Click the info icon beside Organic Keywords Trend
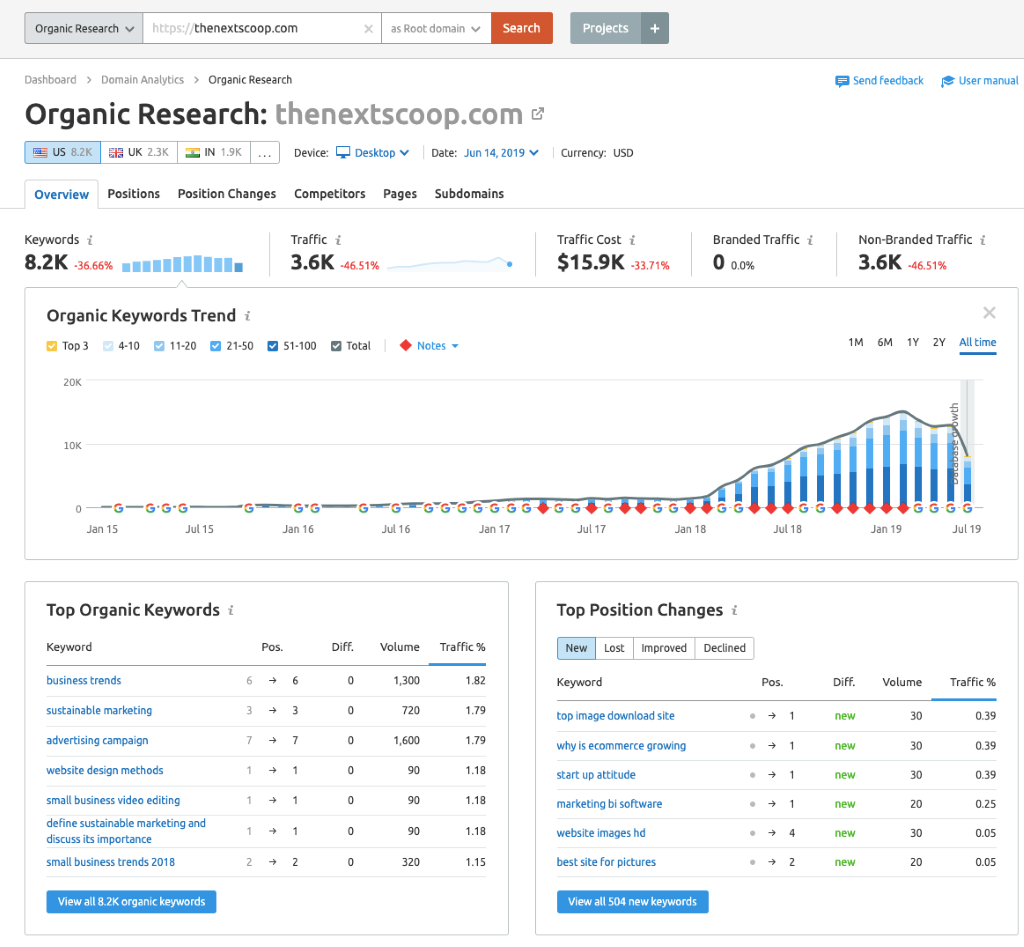 point(248,316)
